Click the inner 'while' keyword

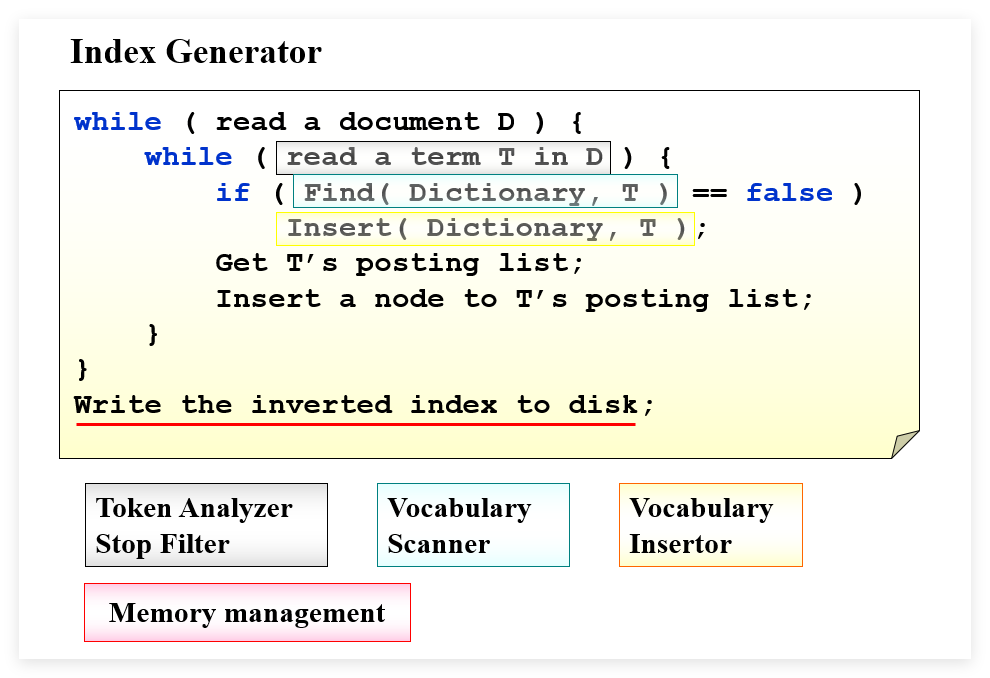[189, 157]
